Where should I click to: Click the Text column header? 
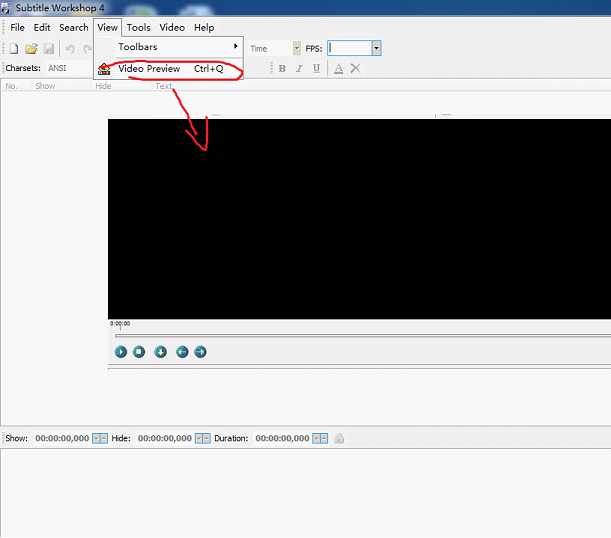pos(163,86)
